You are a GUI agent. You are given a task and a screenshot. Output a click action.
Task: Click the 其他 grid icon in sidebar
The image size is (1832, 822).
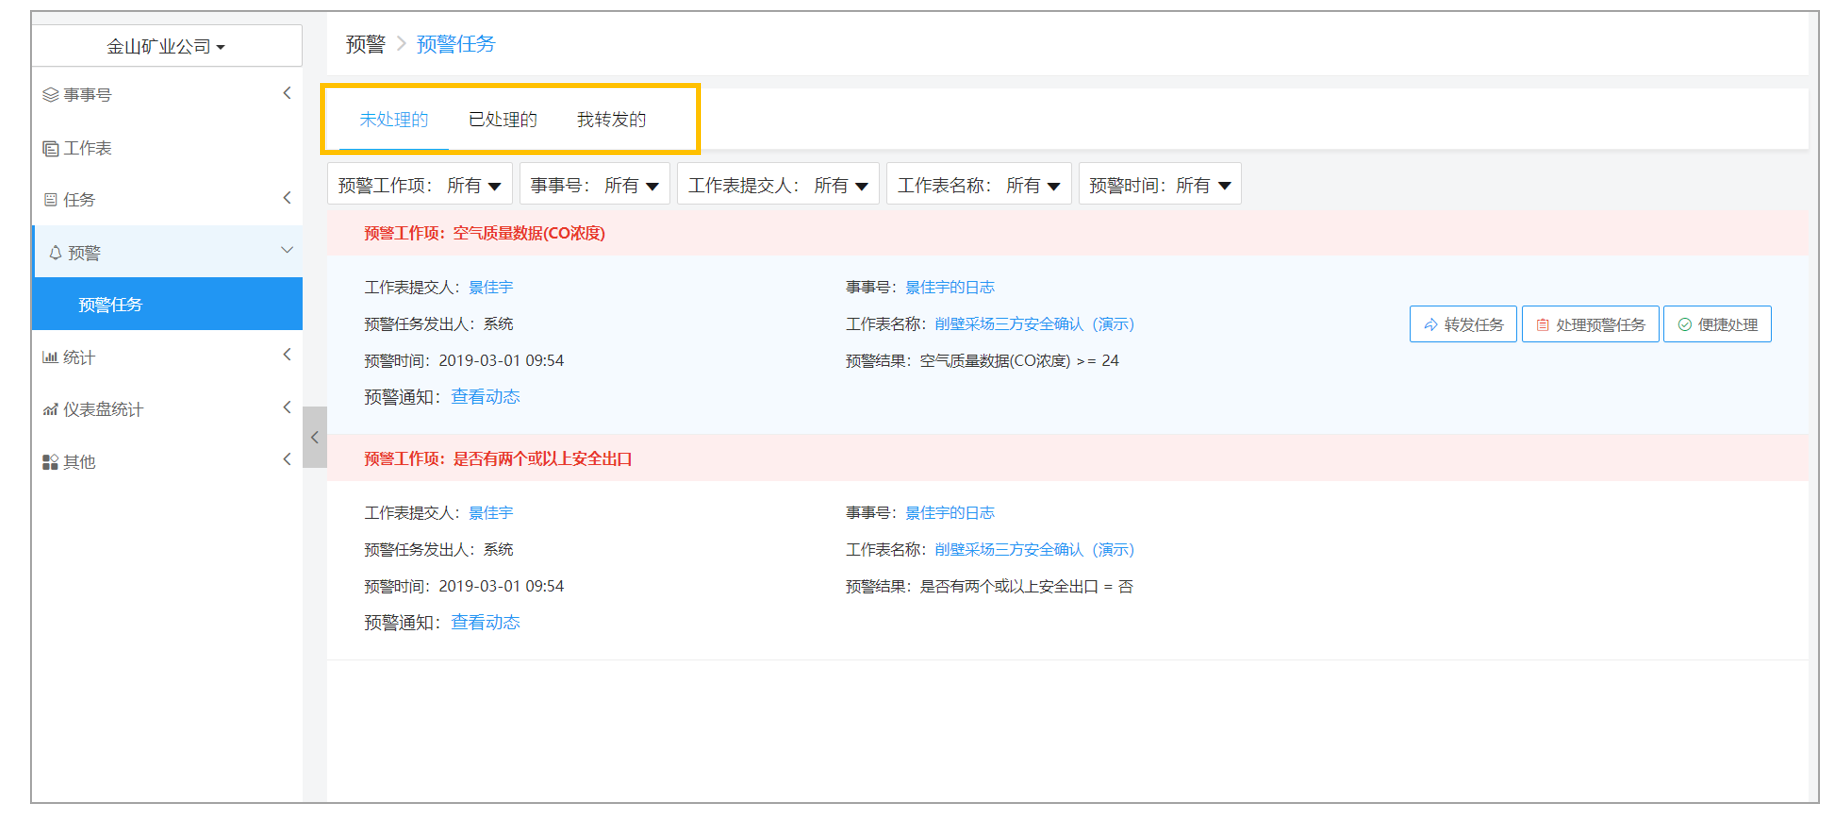[50, 462]
